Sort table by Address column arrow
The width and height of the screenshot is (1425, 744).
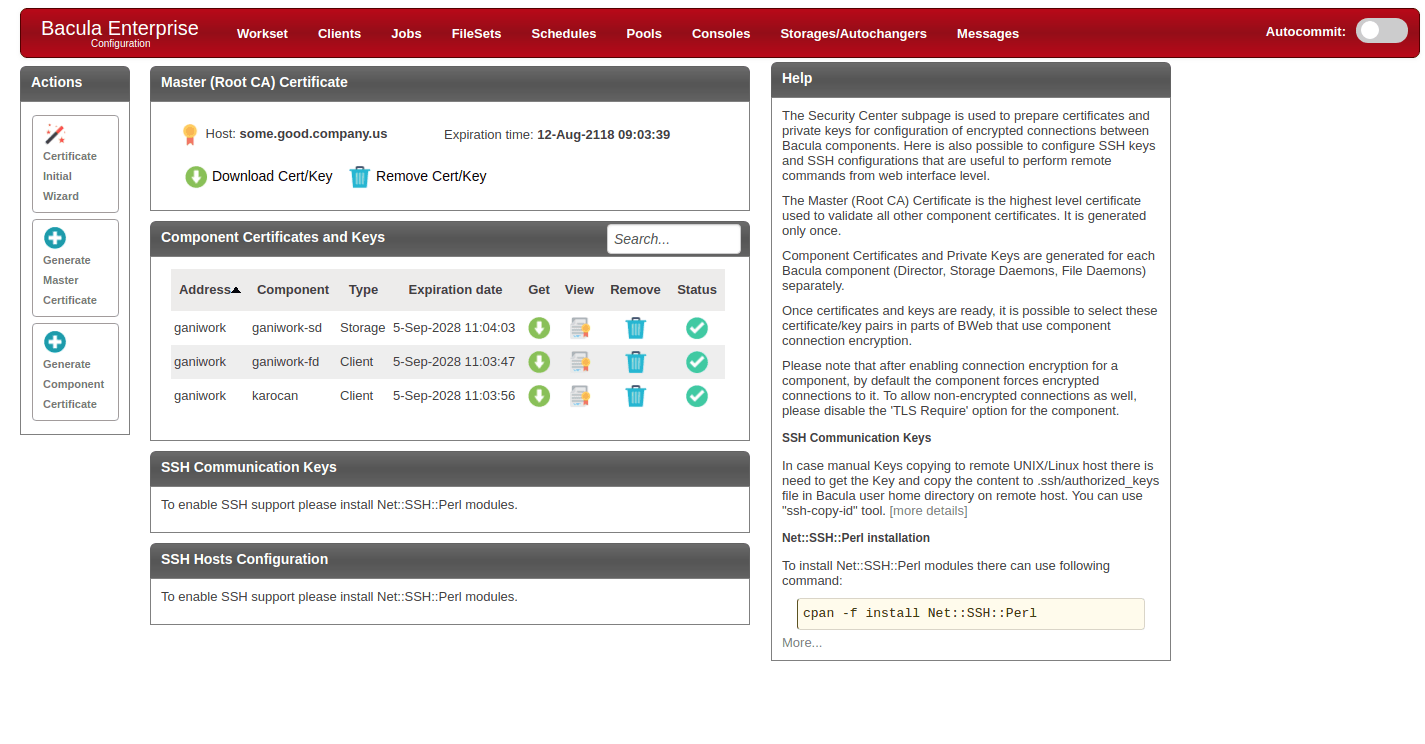click(x=236, y=290)
